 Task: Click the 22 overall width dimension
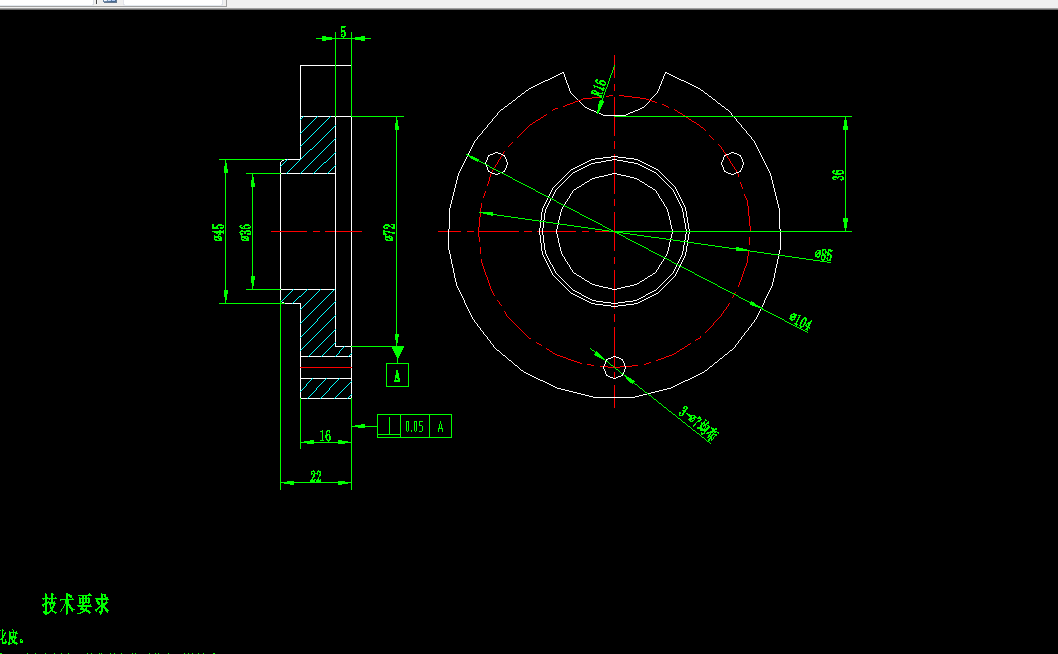click(x=315, y=475)
